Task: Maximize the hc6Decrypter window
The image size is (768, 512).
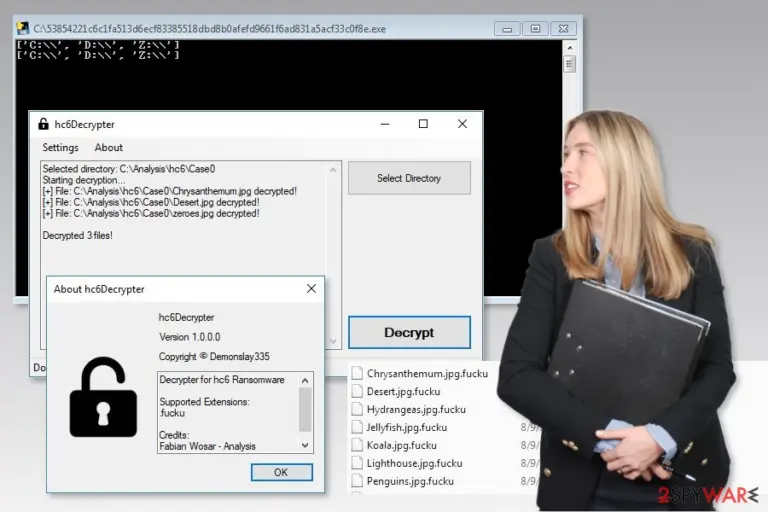Action: tap(423, 124)
